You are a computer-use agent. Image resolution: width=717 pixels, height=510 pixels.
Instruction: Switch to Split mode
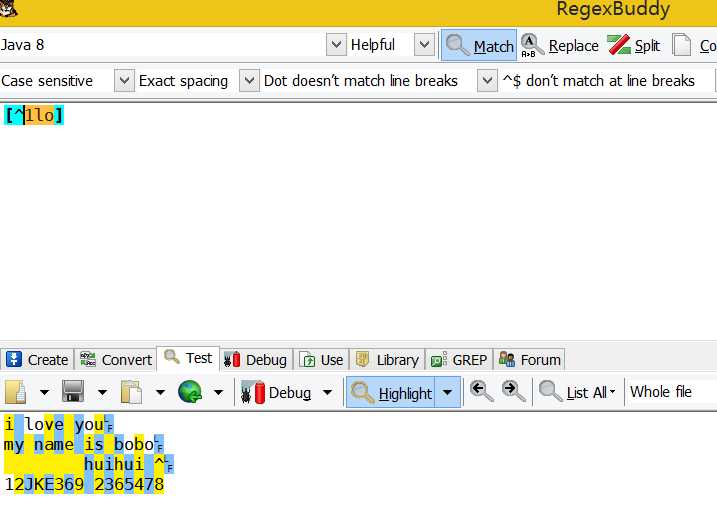634,45
